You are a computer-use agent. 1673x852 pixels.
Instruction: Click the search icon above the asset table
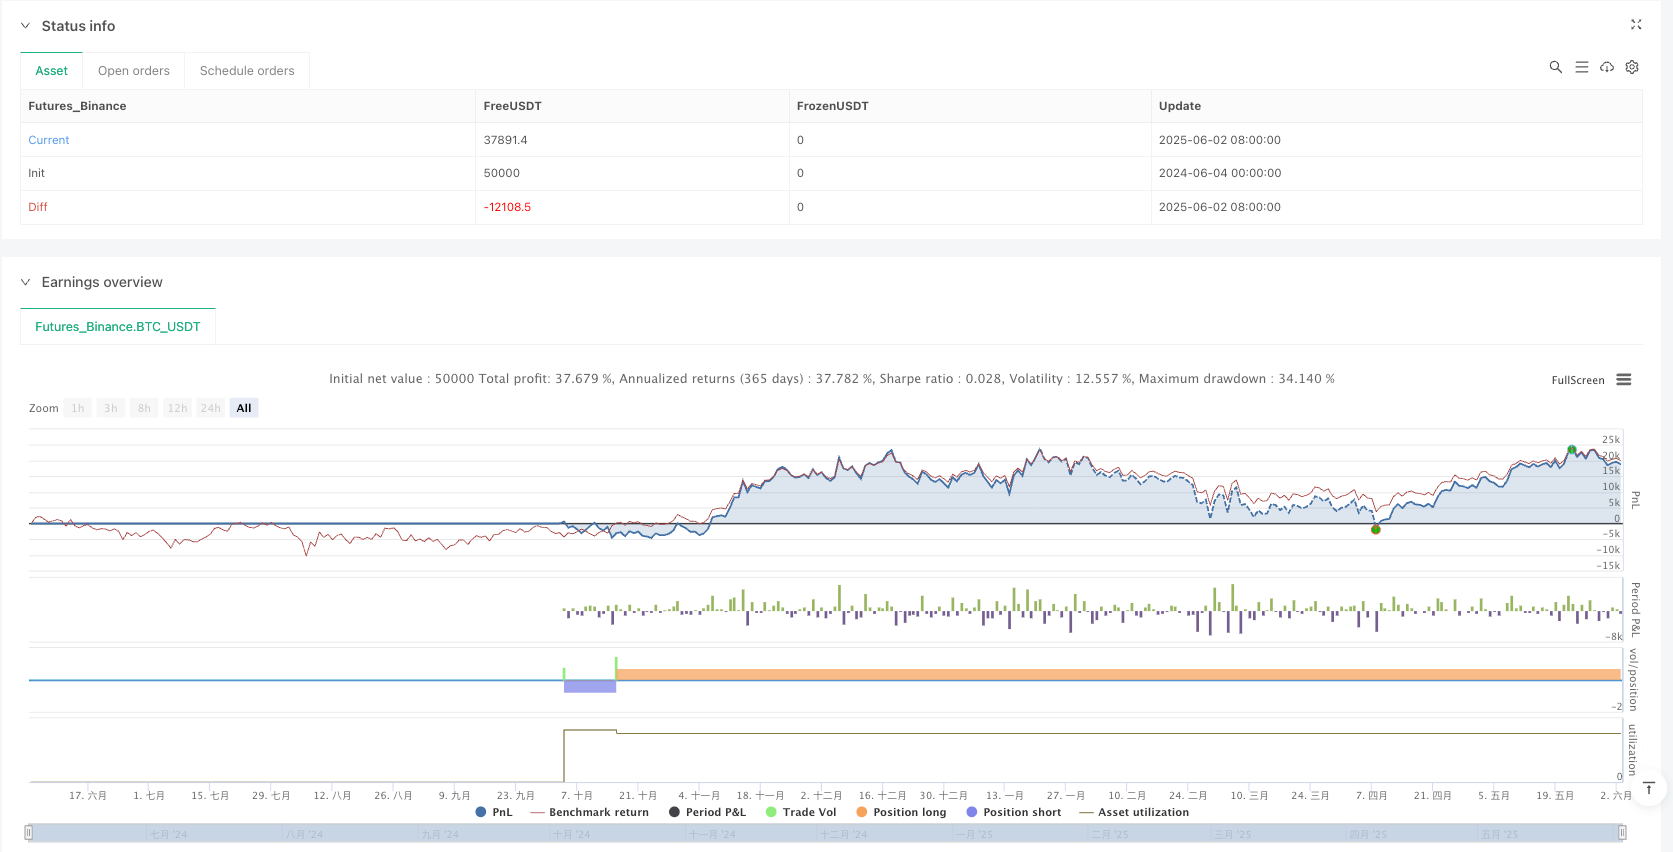(x=1555, y=67)
